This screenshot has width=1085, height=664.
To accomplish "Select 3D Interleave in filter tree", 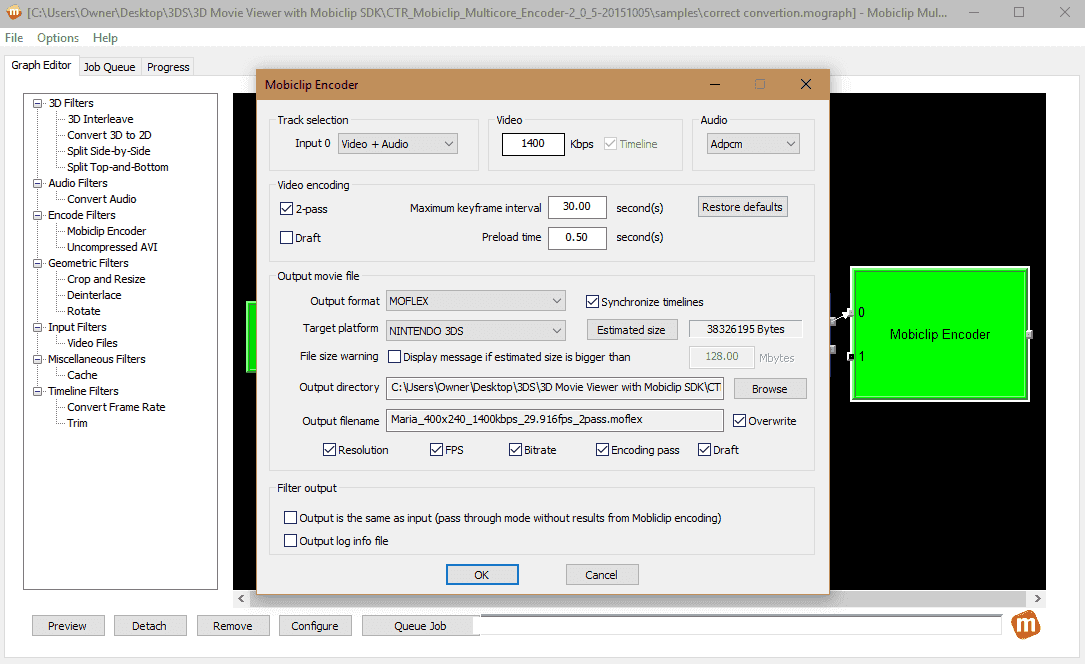I will (100, 119).
